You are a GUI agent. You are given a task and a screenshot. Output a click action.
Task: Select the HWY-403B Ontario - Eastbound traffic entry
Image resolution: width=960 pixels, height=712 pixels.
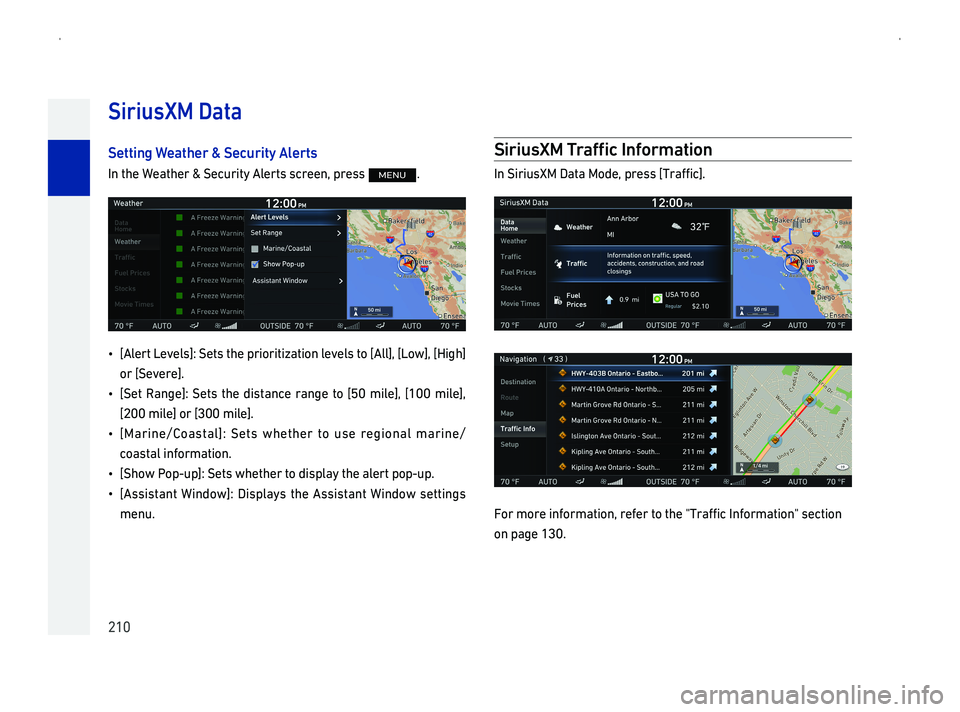(x=637, y=373)
